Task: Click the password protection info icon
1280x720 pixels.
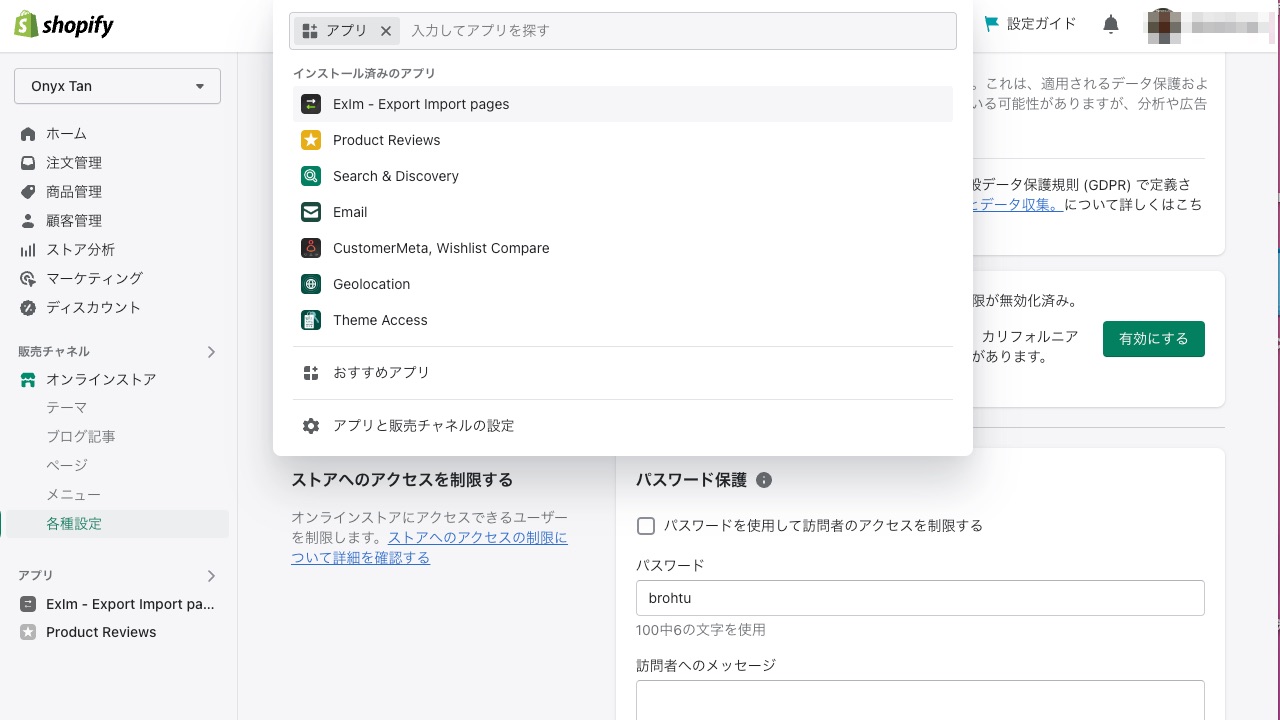Action: [x=764, y=480]
